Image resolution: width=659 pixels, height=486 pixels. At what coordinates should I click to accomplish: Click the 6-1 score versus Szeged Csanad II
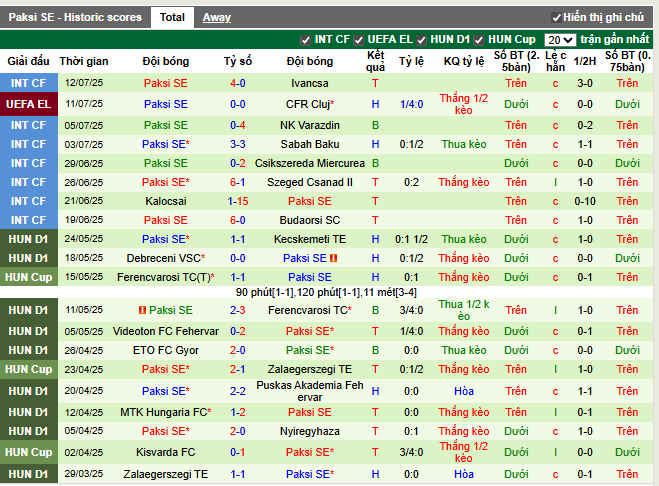click(237, 182)
